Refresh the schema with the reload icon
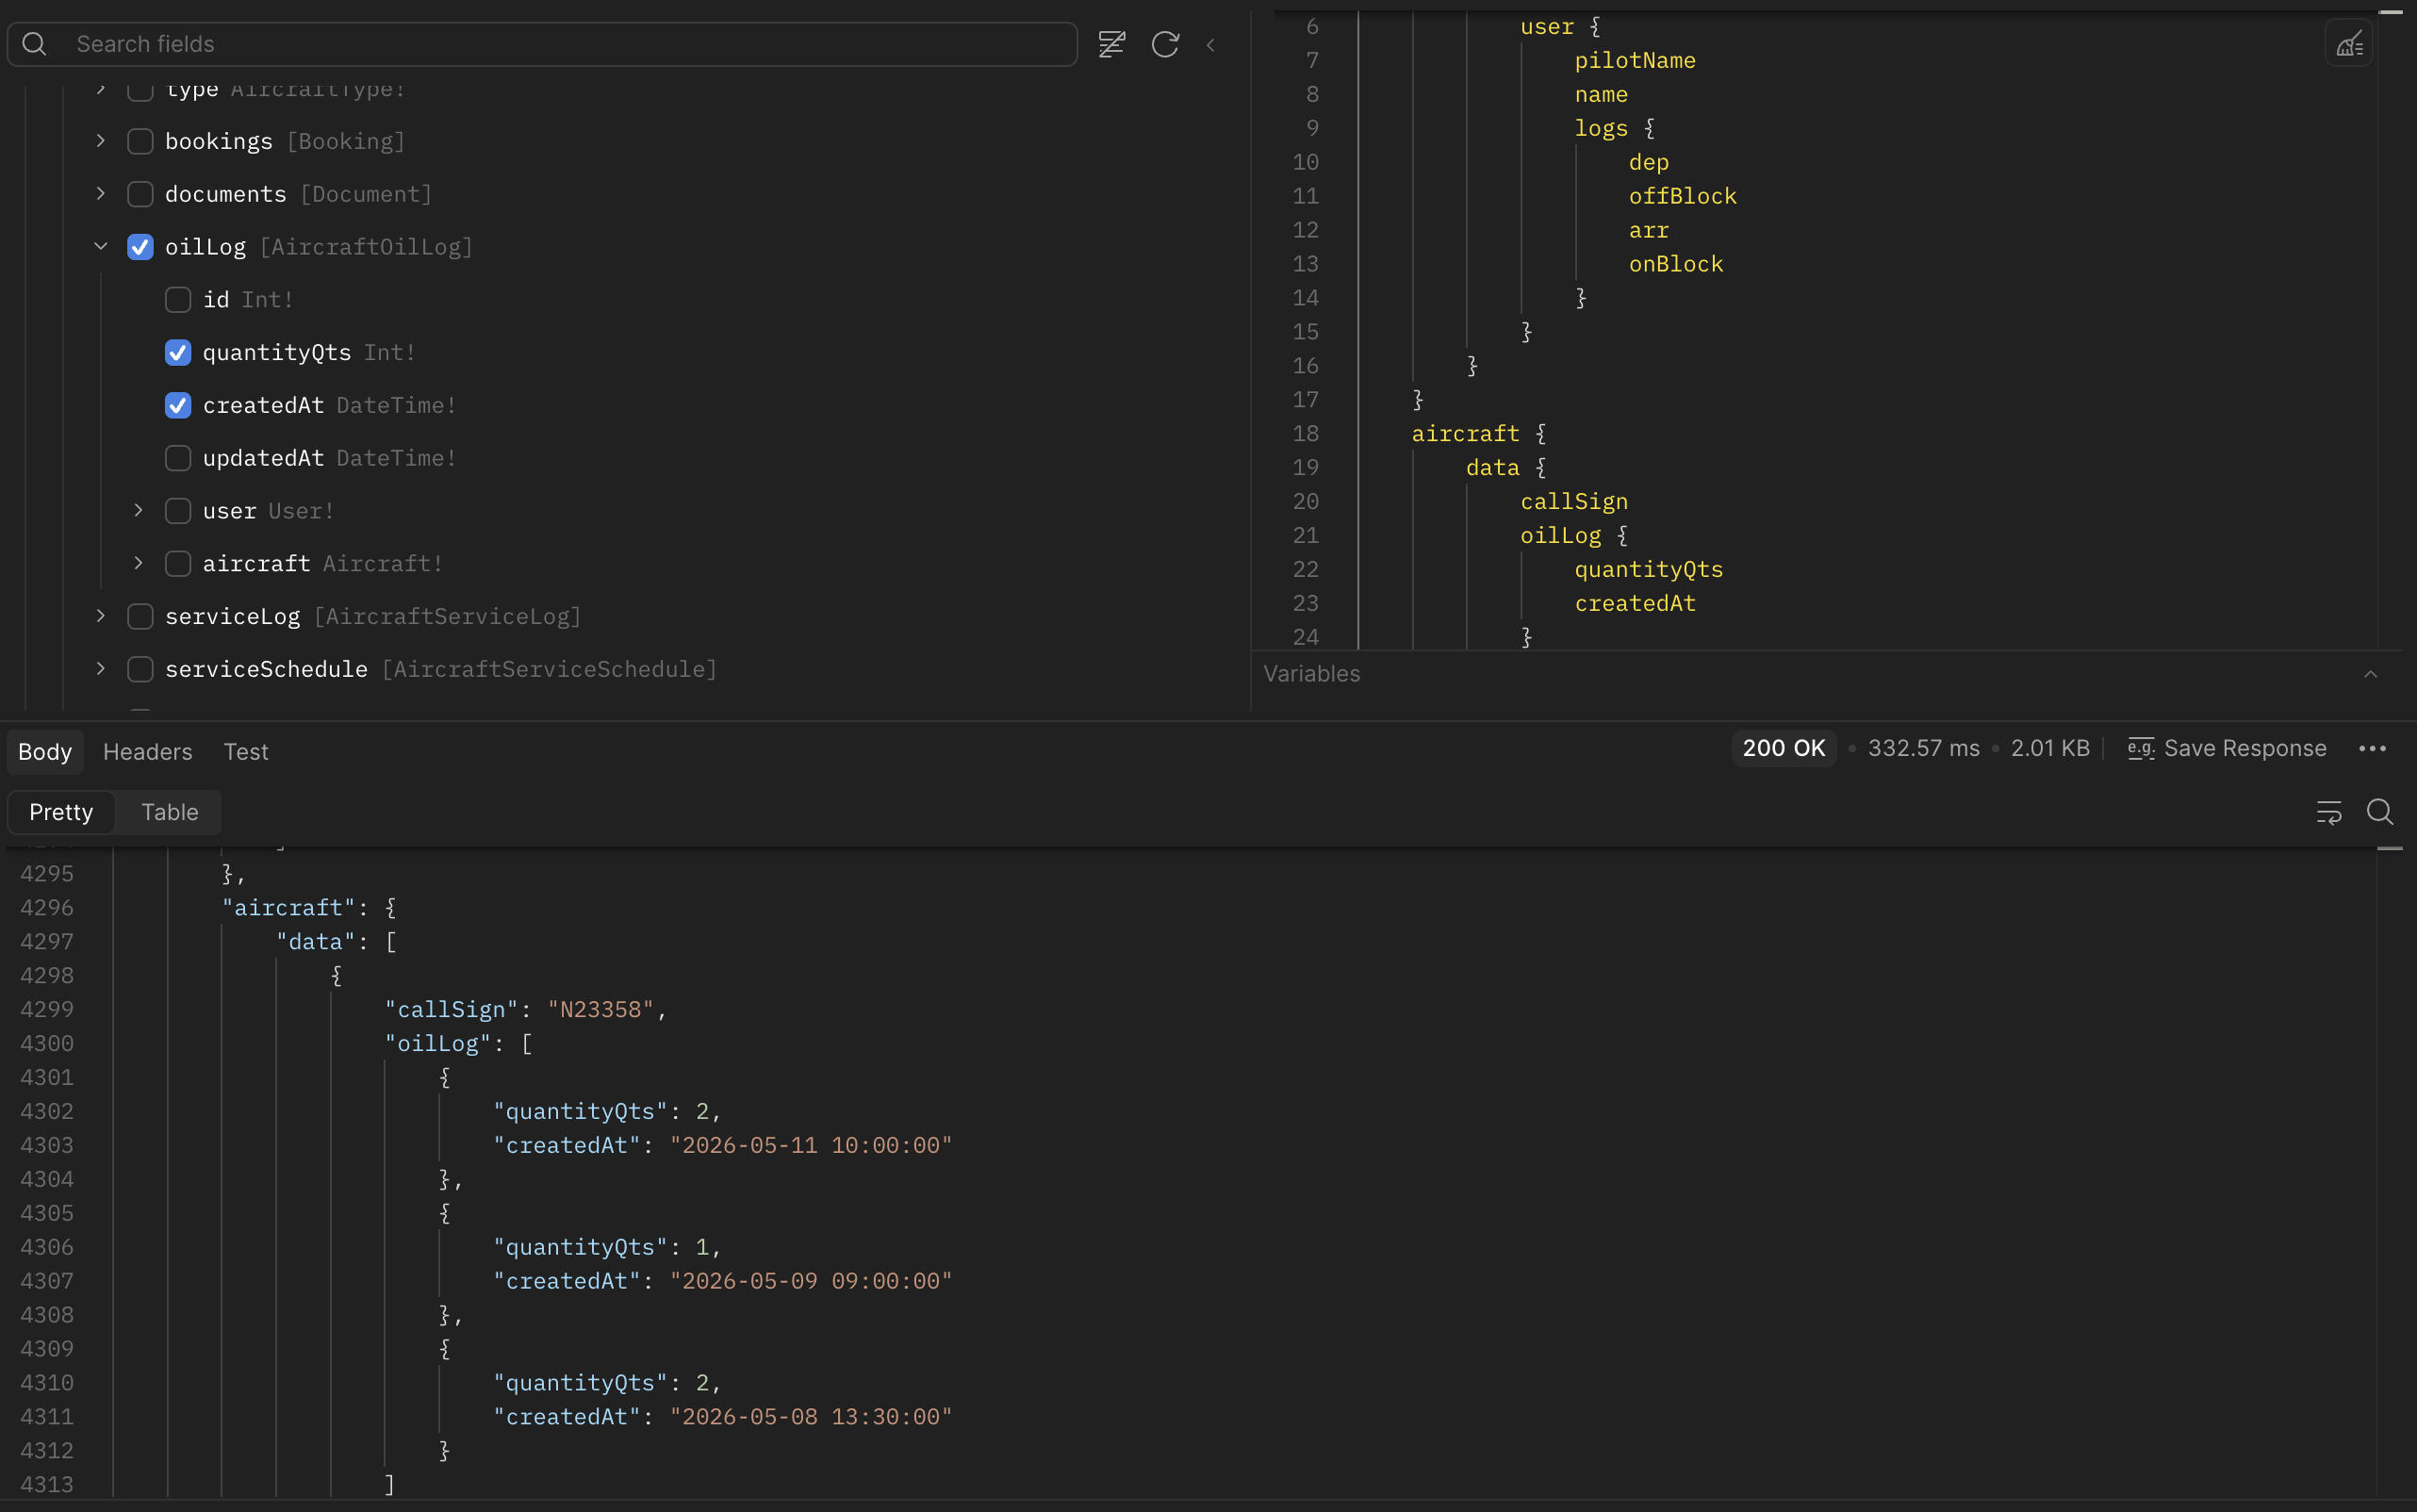 click(x=1165, y=44)
